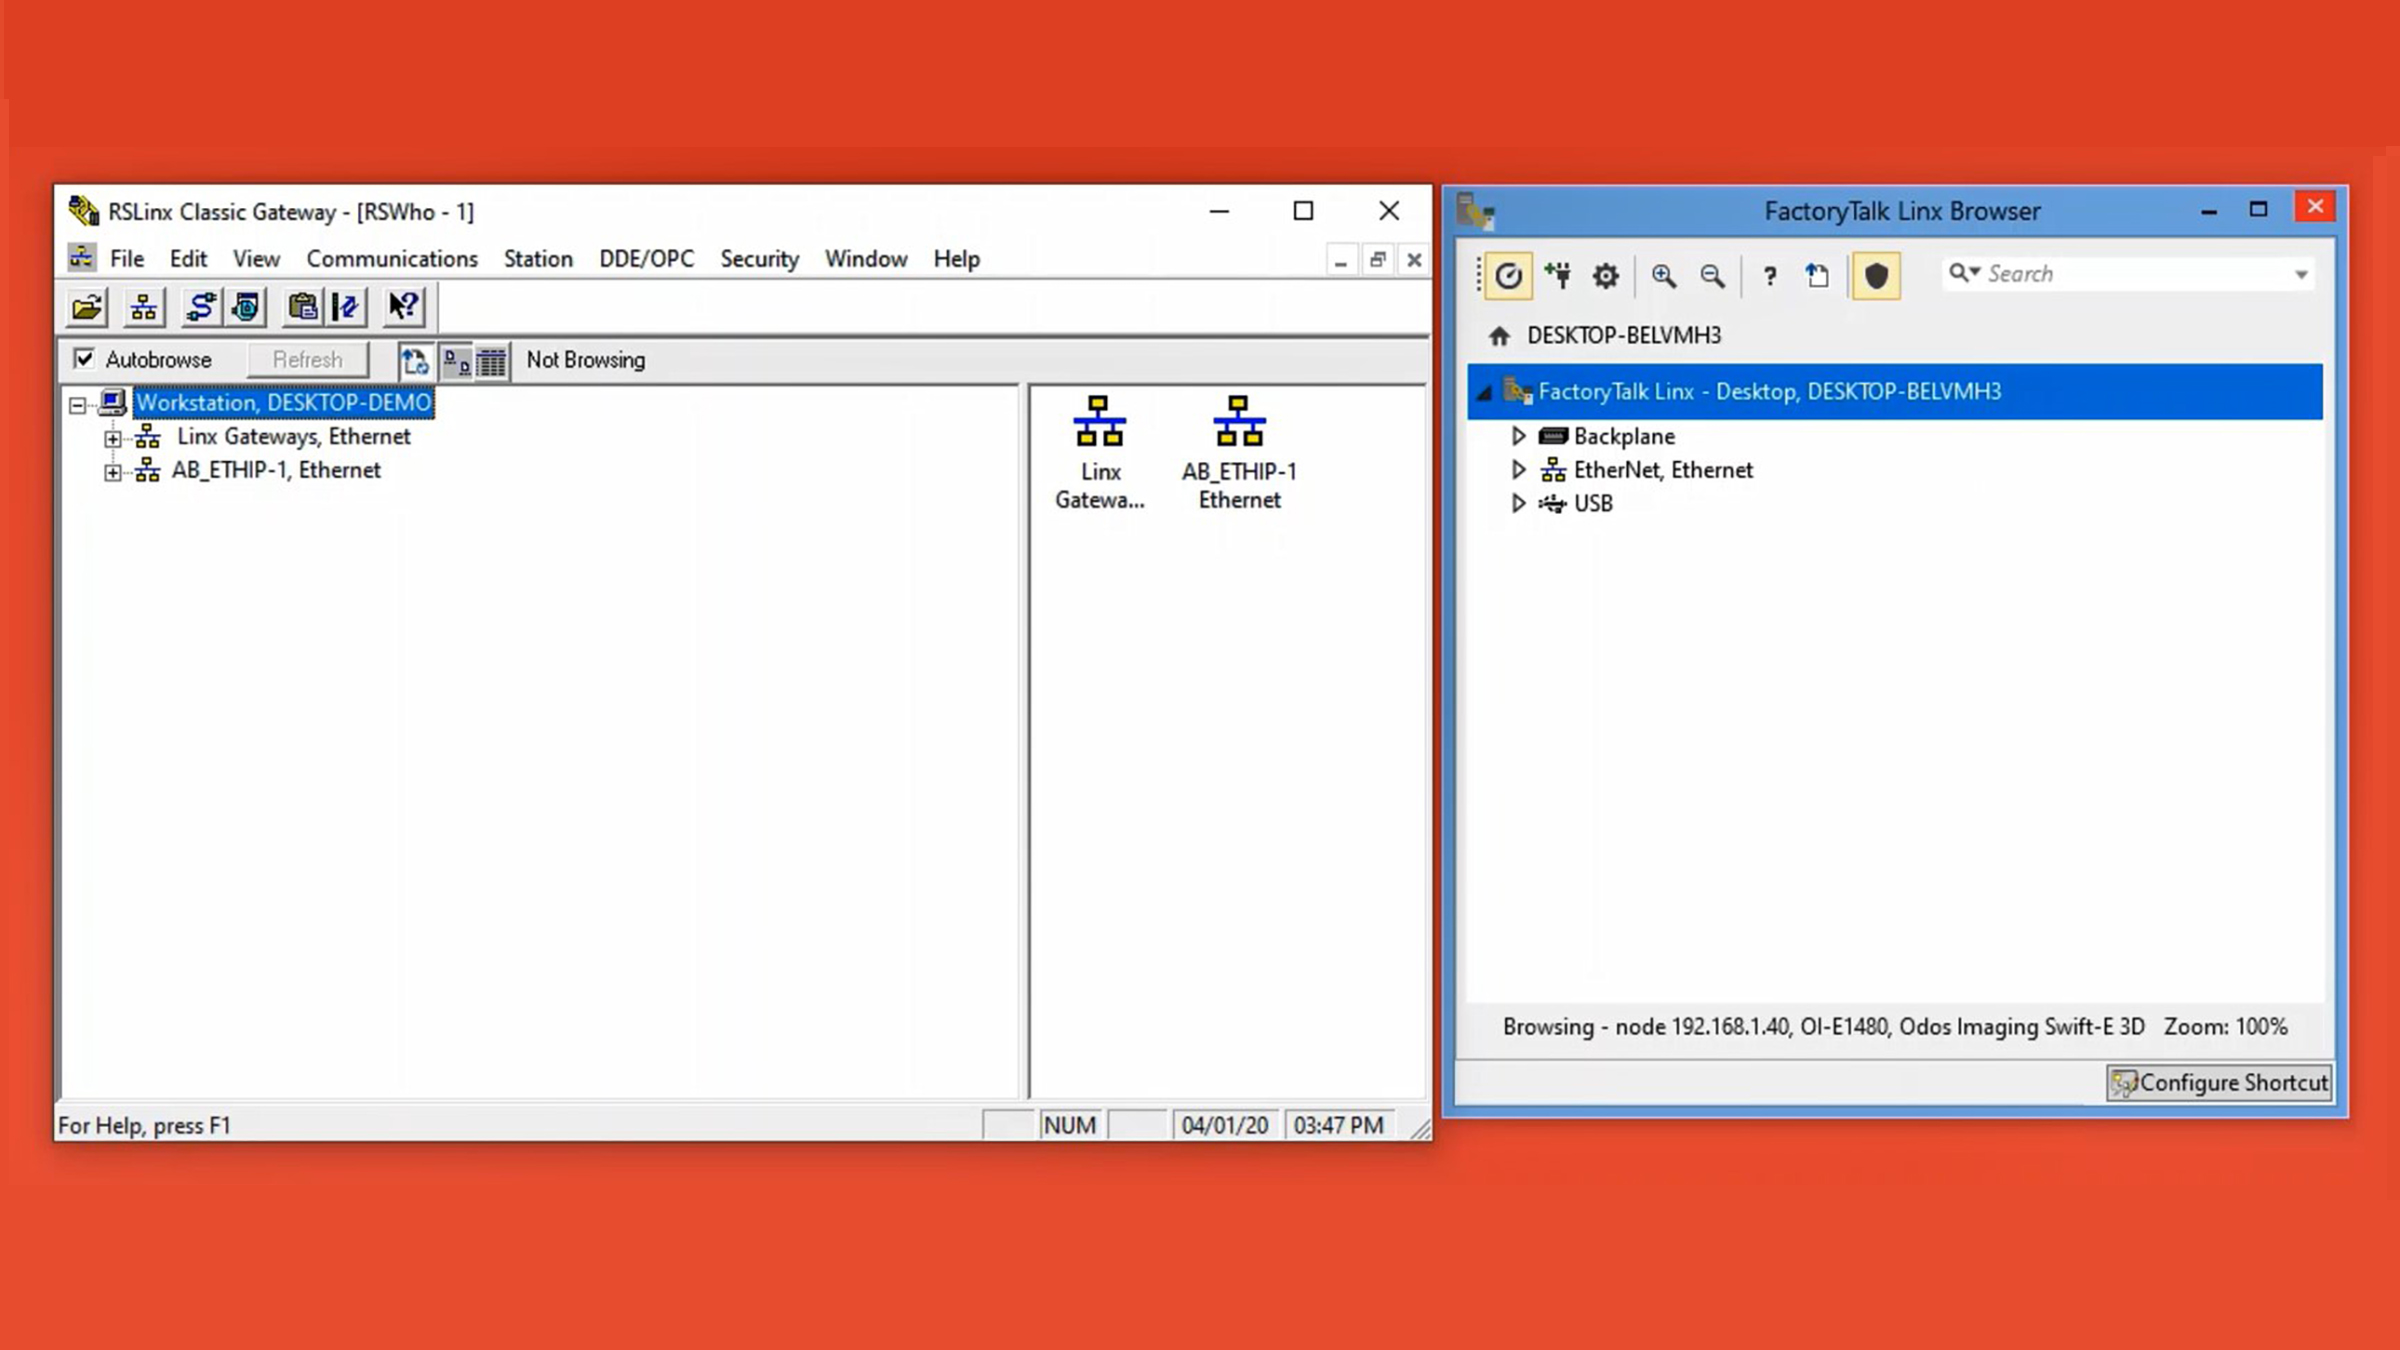Expand the AB_ETHIP-1, Ethernet tree node
Image resolution: width=2400 pixels, height=1350 pixels.
click(x=113, y=471)
